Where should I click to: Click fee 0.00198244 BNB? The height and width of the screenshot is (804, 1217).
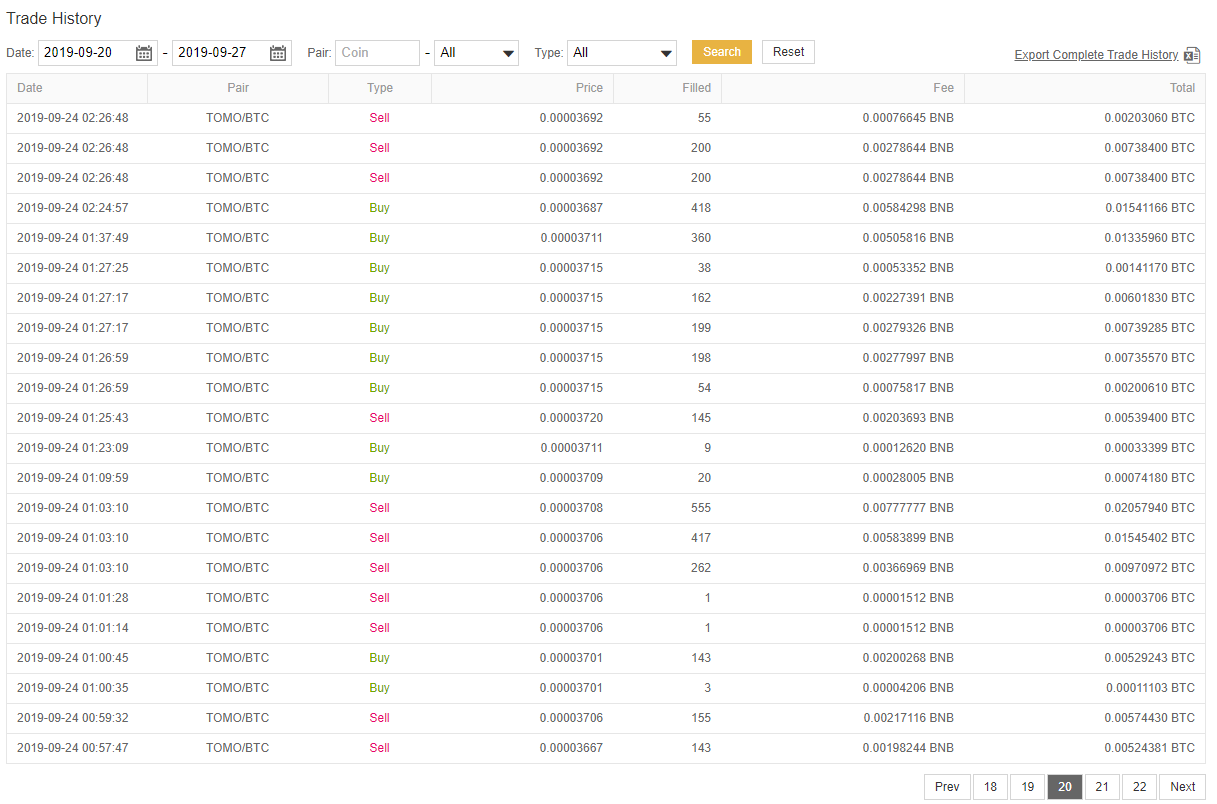[908, 748]
